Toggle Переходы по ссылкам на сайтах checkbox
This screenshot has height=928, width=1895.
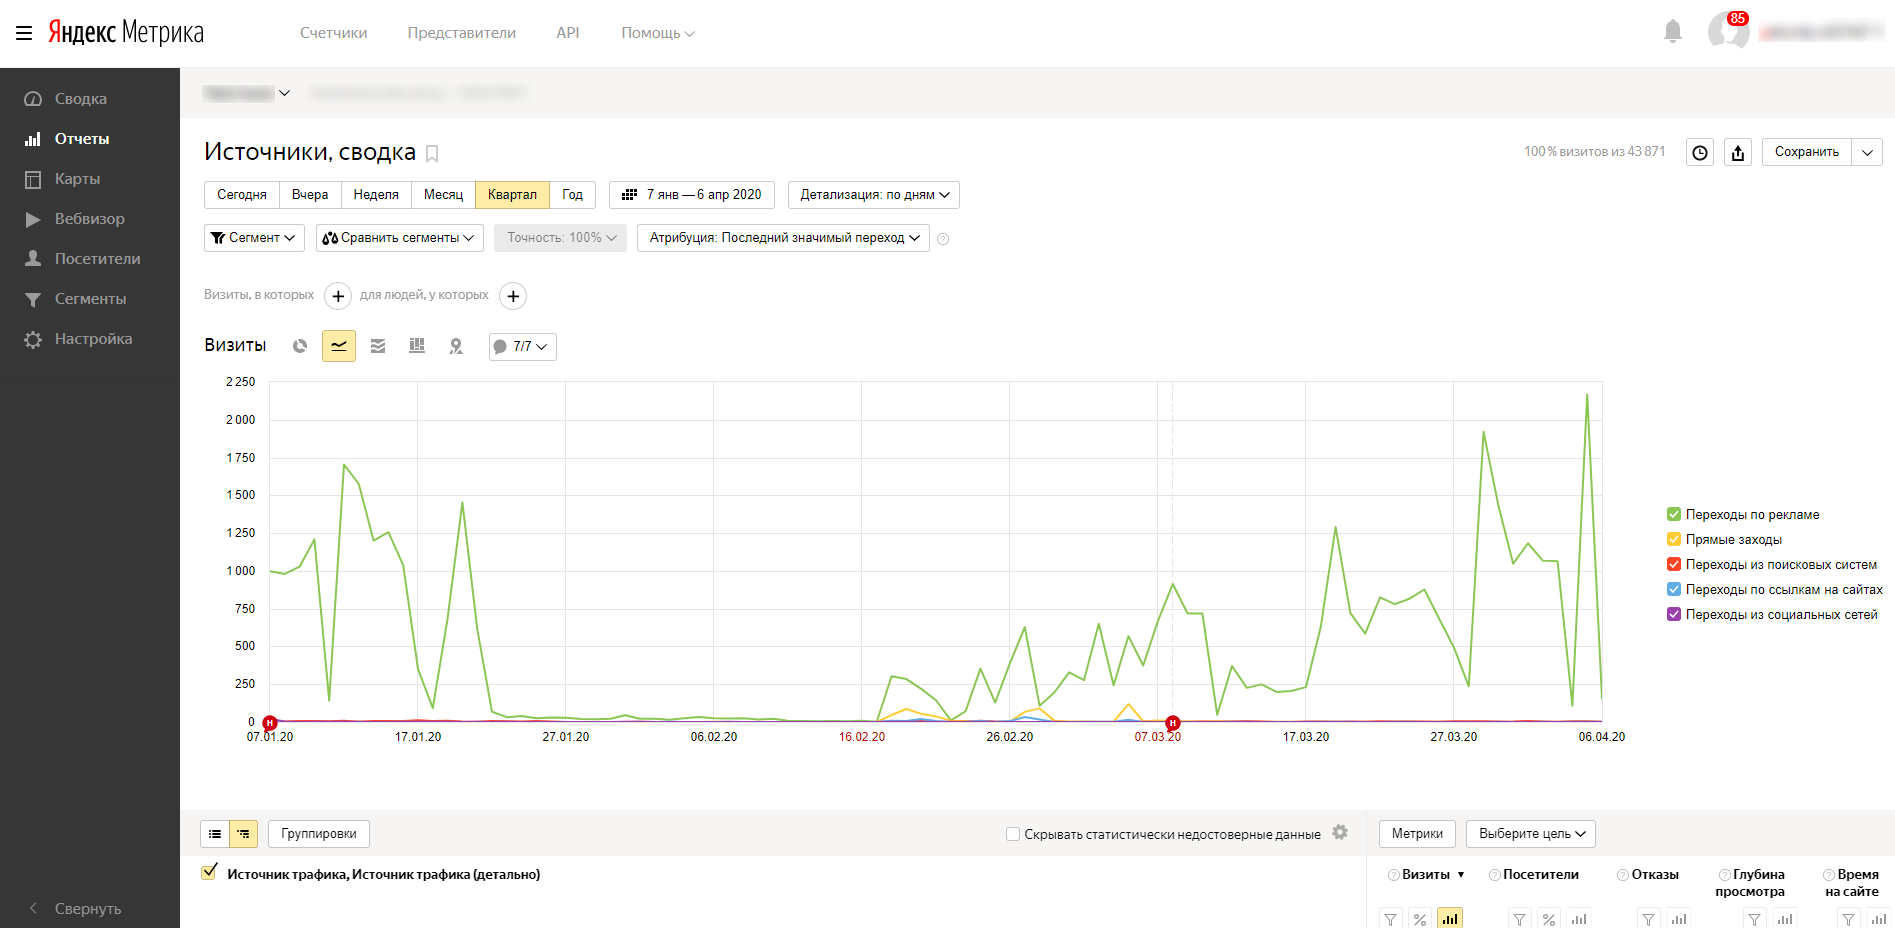pos(1674,590)
